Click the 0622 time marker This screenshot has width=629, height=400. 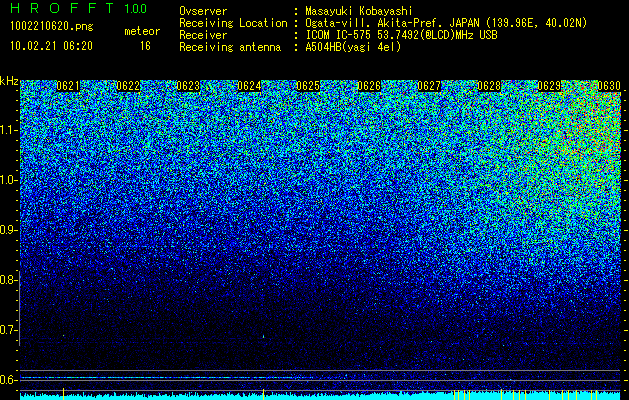(x=128, y=86)
